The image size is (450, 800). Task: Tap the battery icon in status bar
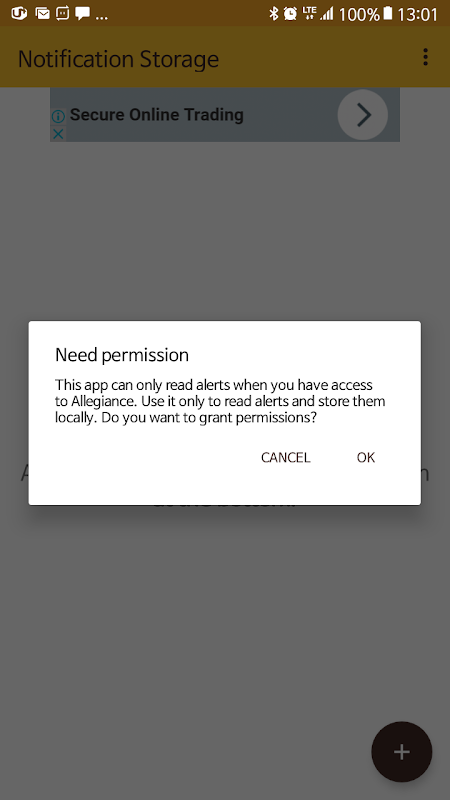pyautogui.click(x=388, y=14)
